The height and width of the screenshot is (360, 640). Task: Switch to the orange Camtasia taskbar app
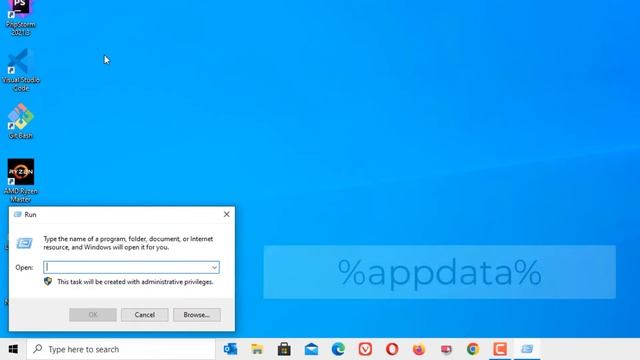pyautogui.click(x=500, y=349)
